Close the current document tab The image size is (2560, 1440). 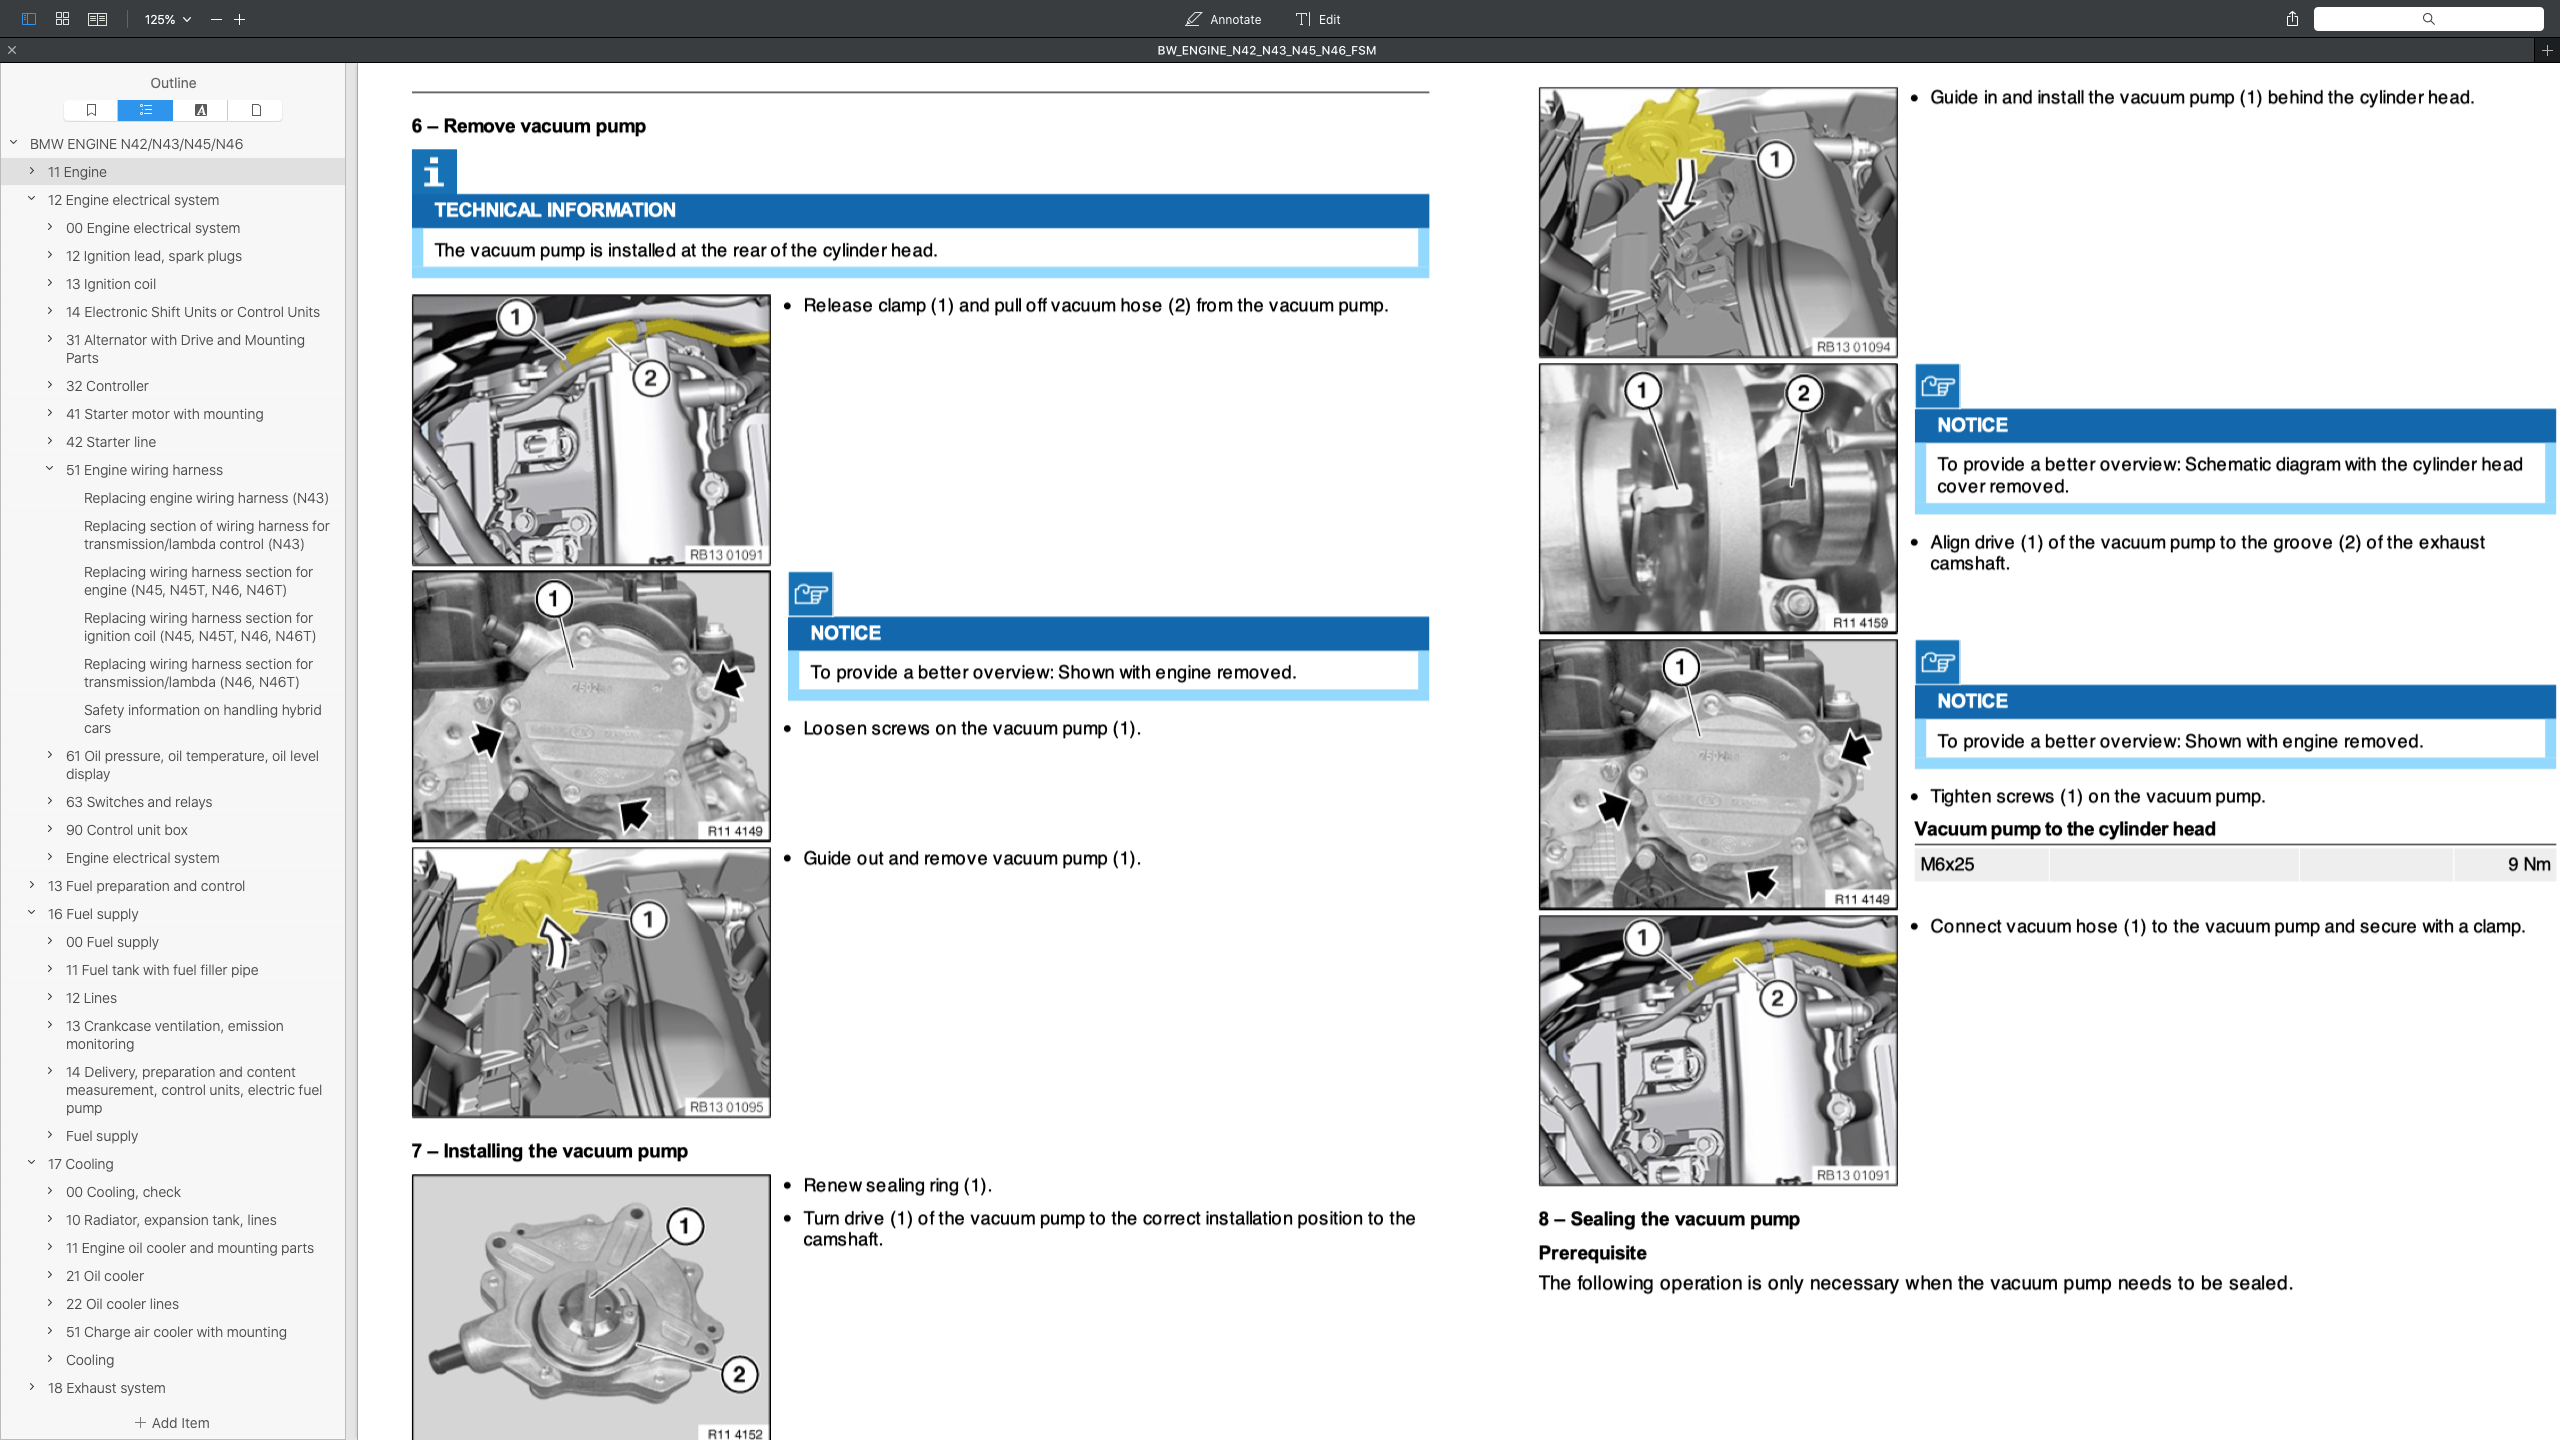pyautogui.click(x=12, y=50)
